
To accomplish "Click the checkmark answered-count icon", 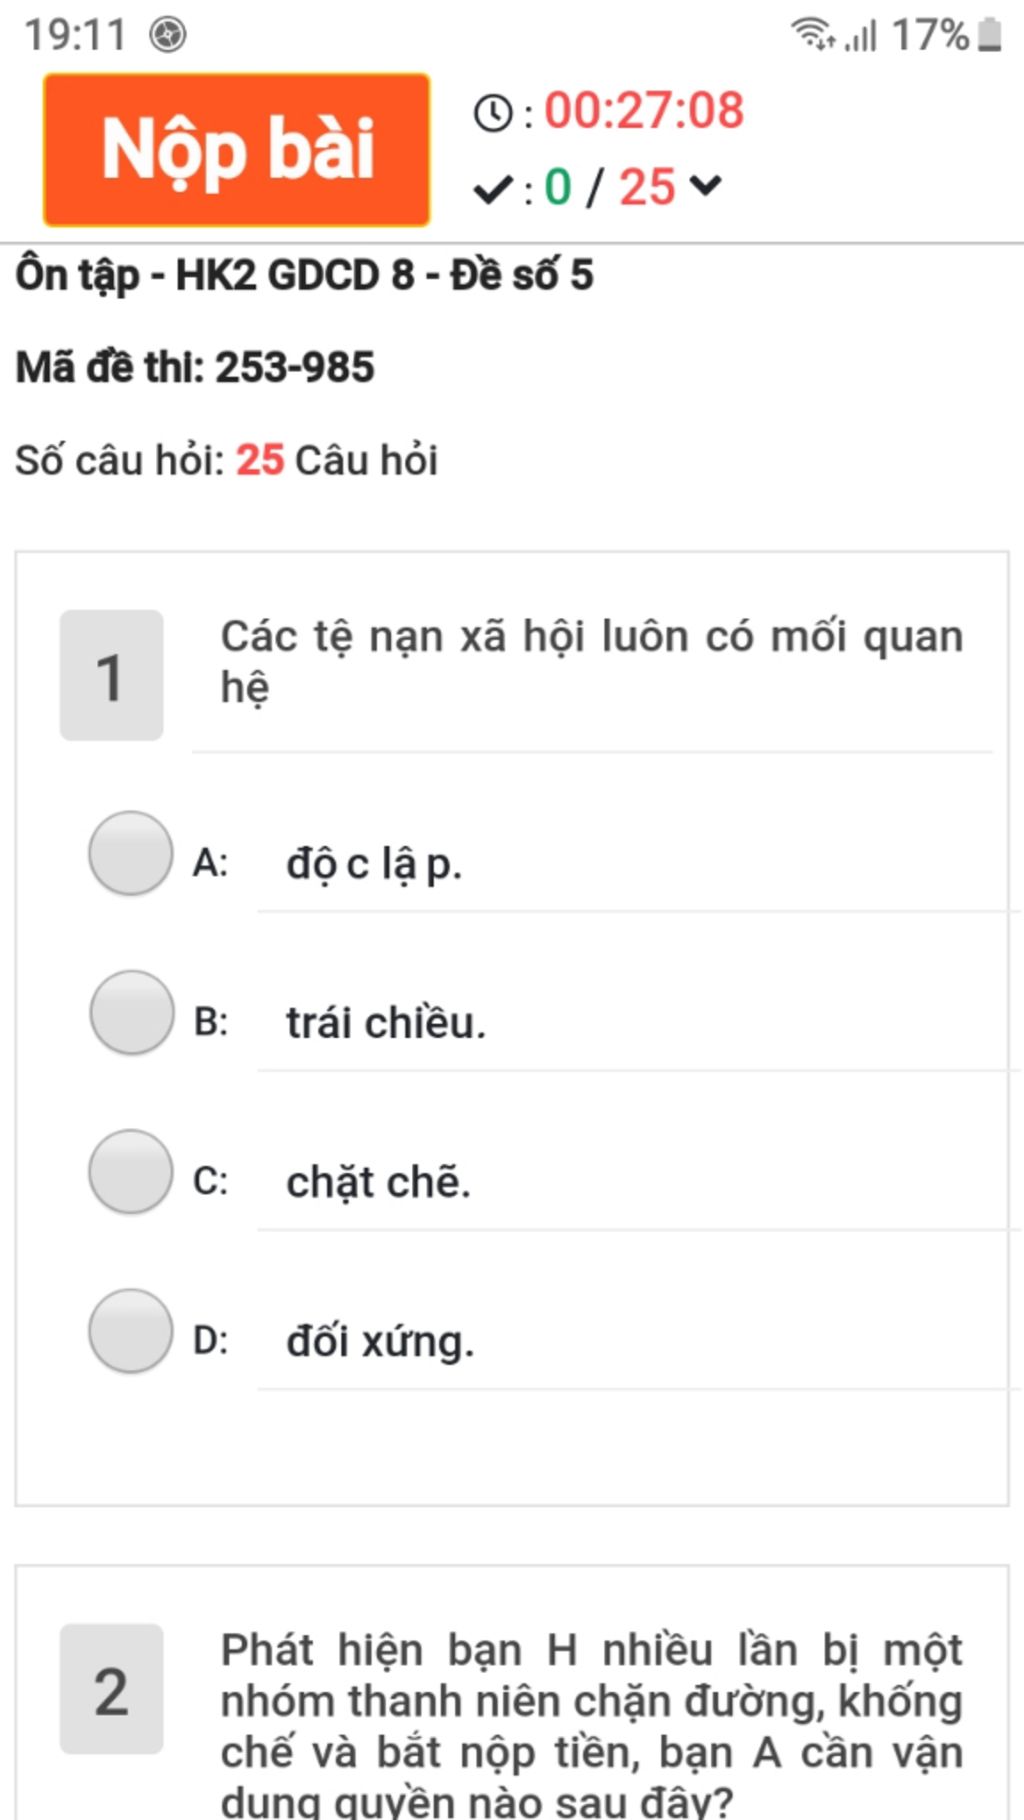I will 493,188.
